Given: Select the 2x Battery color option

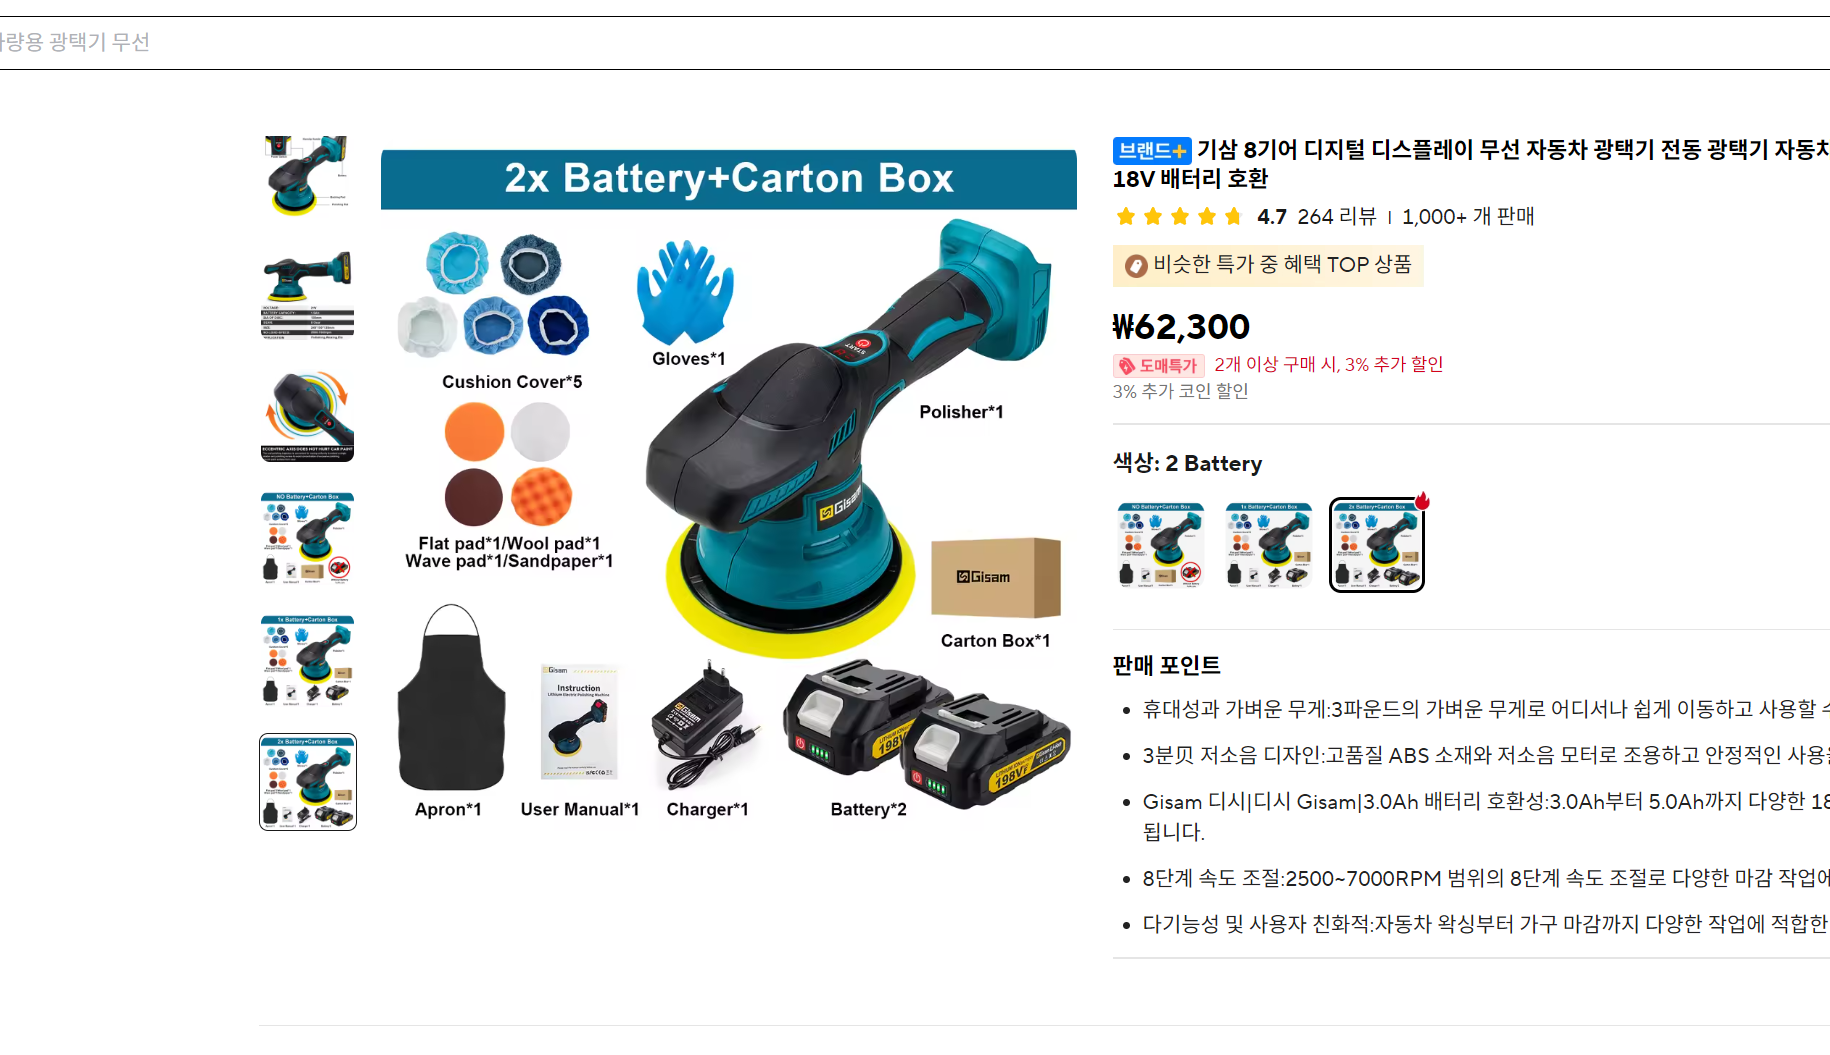Looking at the screenshot, I should (x=1377, y=545).
